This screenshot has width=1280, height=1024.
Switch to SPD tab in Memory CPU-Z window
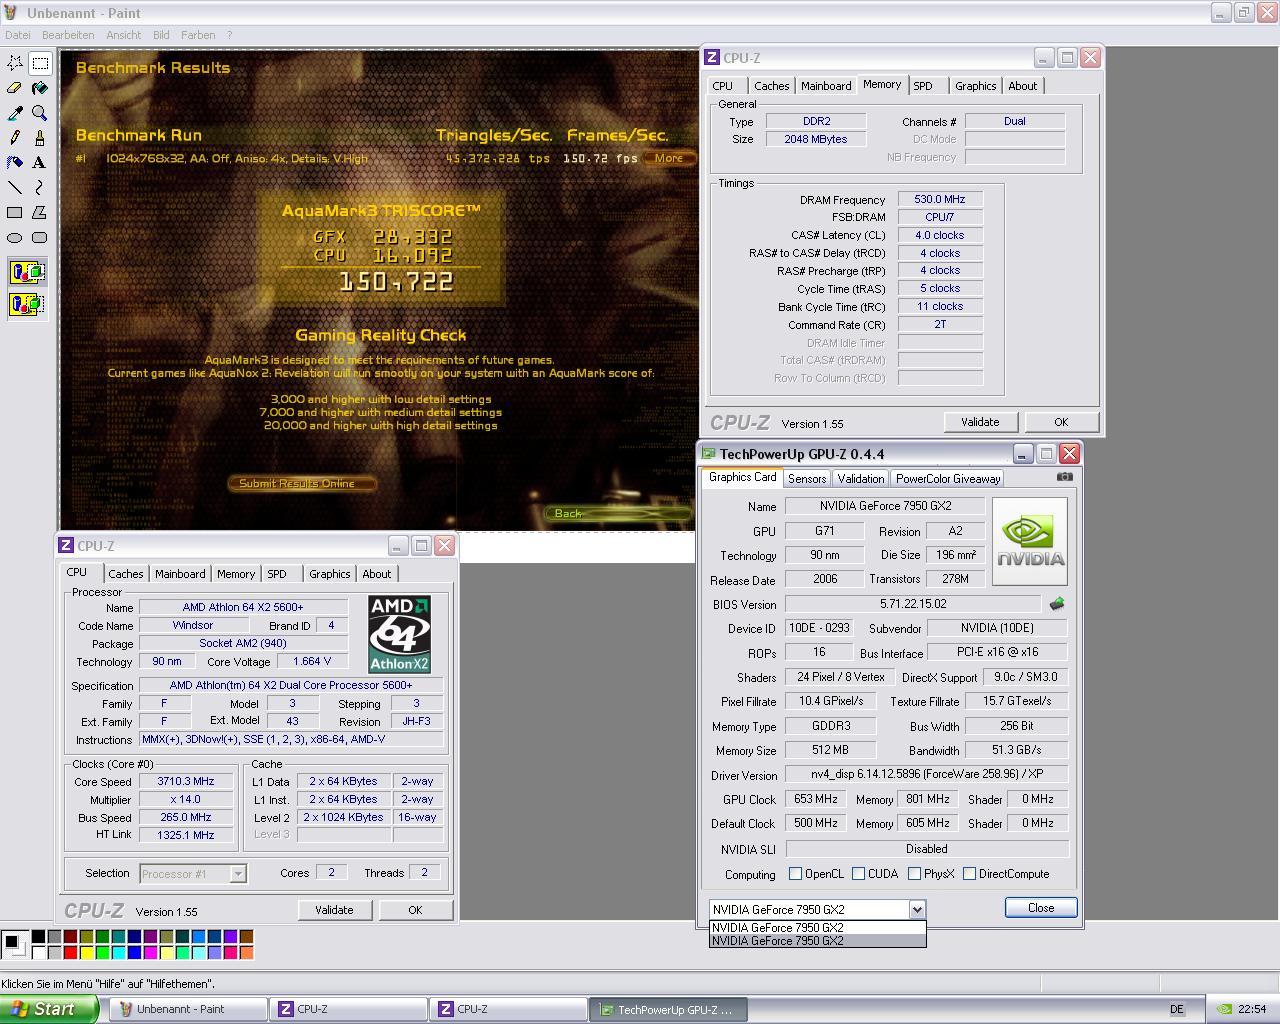[923, 86]
